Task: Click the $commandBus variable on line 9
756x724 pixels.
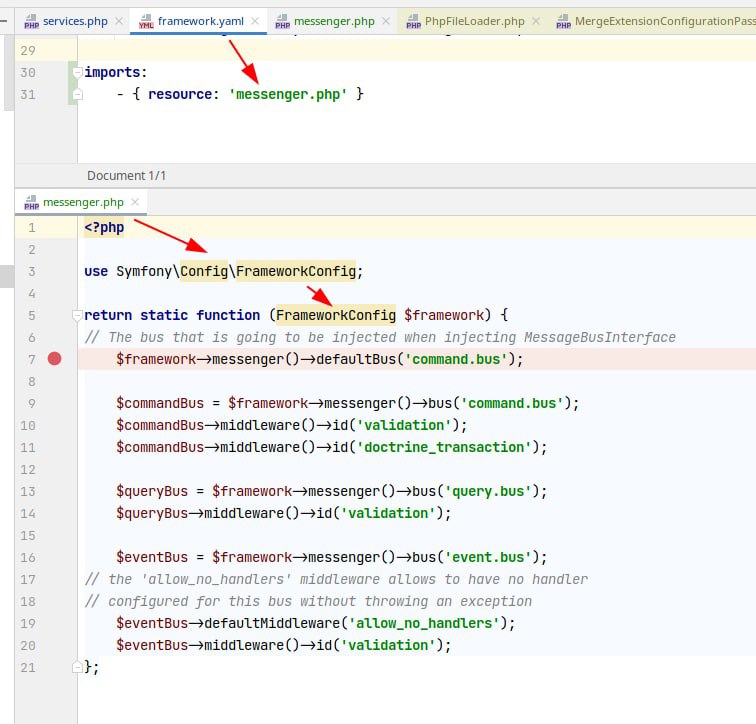Action: point(160,403)
